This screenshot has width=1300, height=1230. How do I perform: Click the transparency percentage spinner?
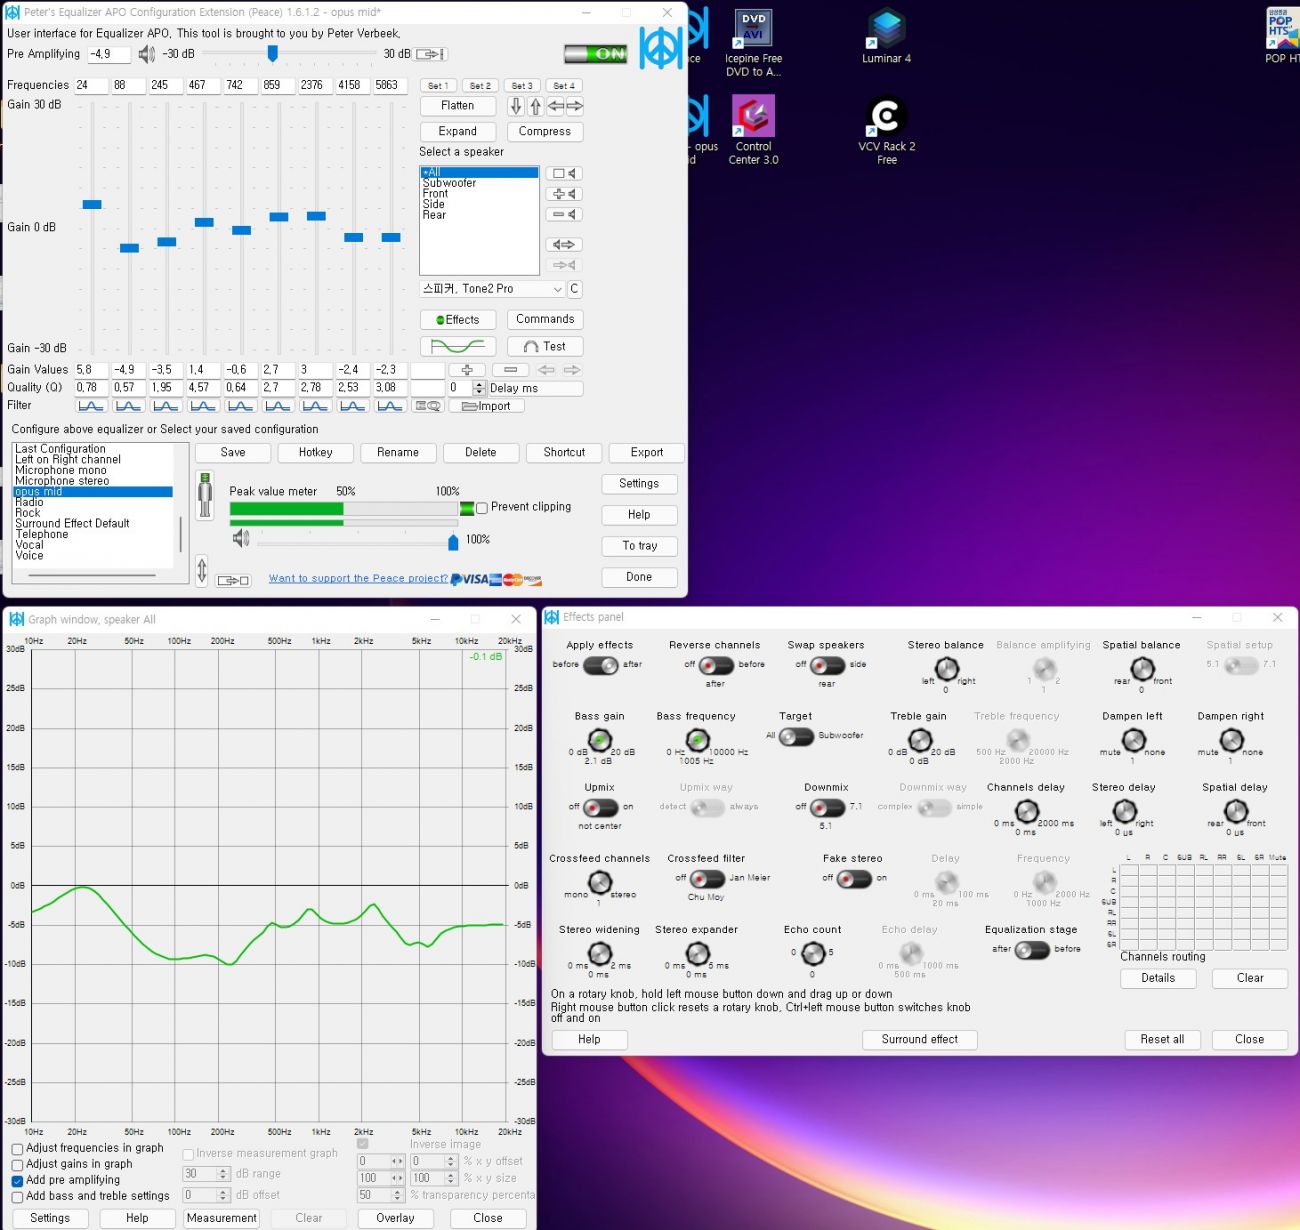click(x=398, y=1196)
